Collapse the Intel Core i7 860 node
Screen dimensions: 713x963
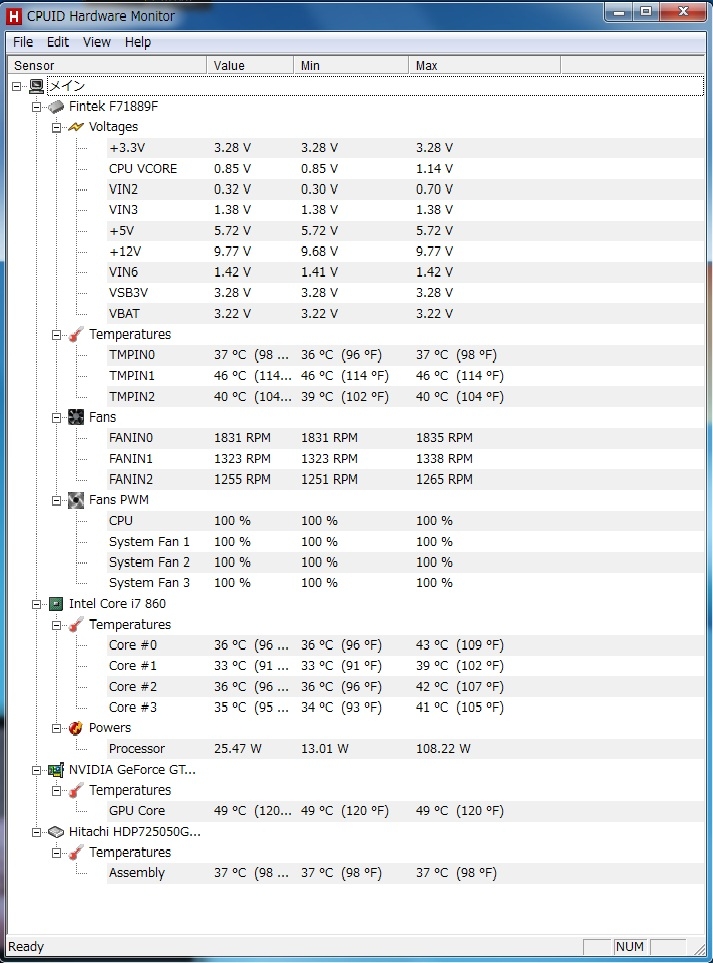[x=37, y=604]
